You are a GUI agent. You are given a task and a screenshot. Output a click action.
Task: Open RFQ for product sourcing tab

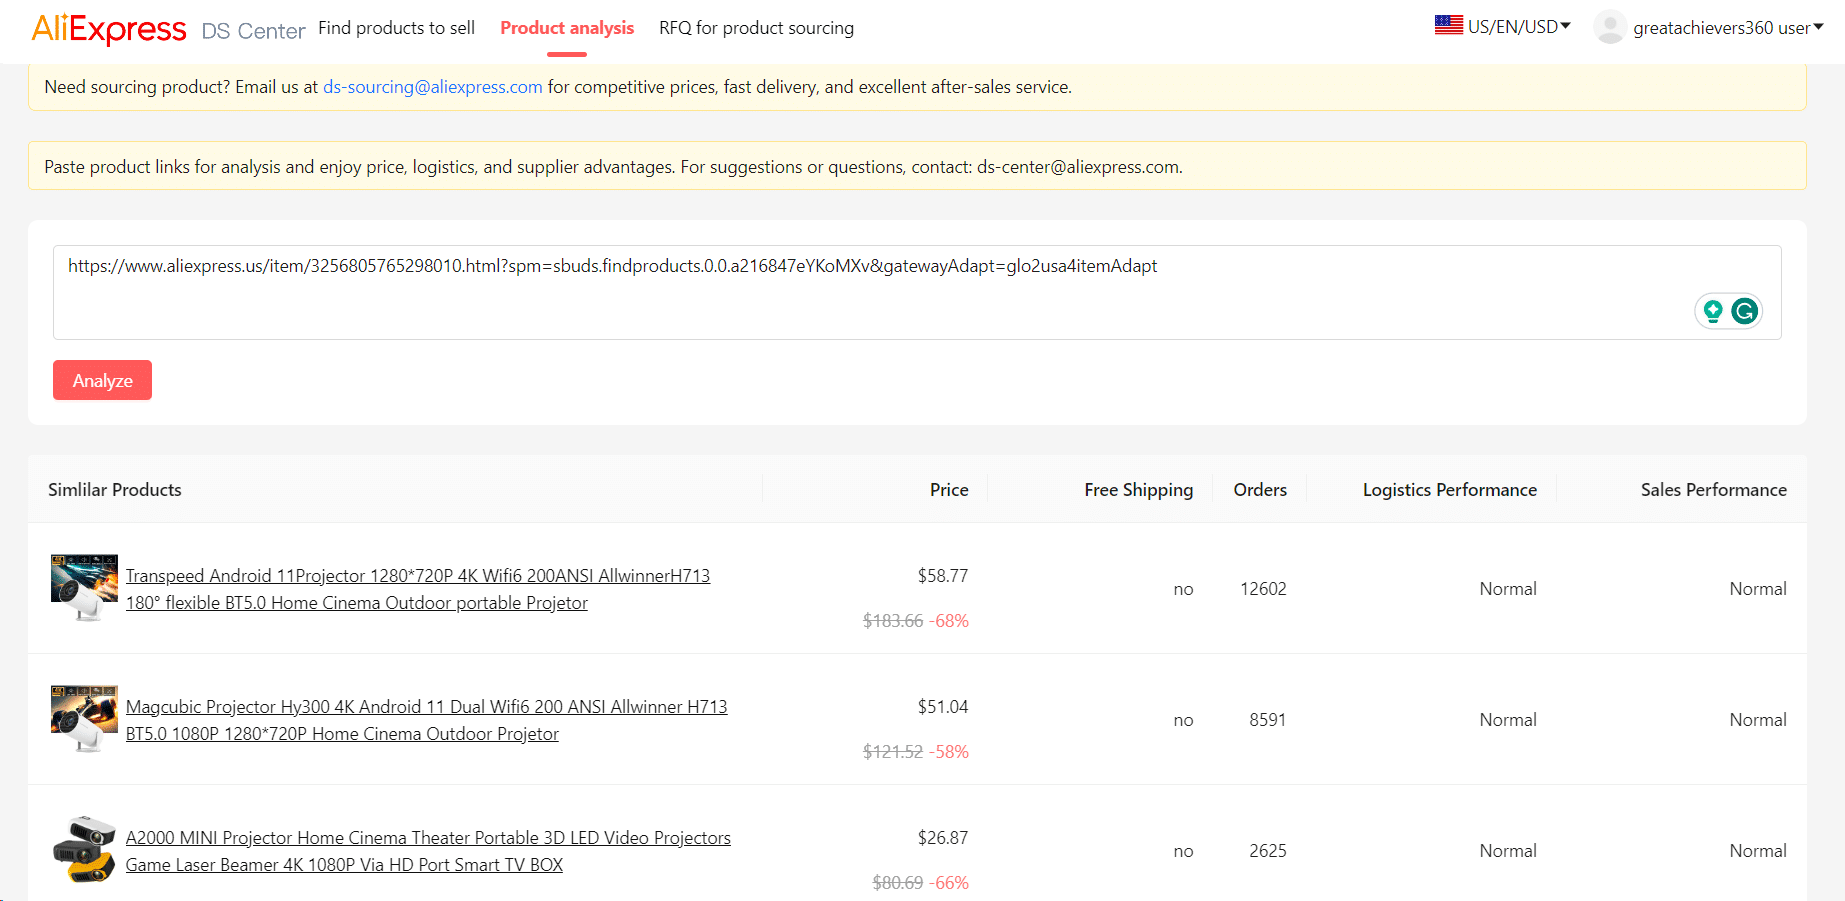click(x=756, y=28)
